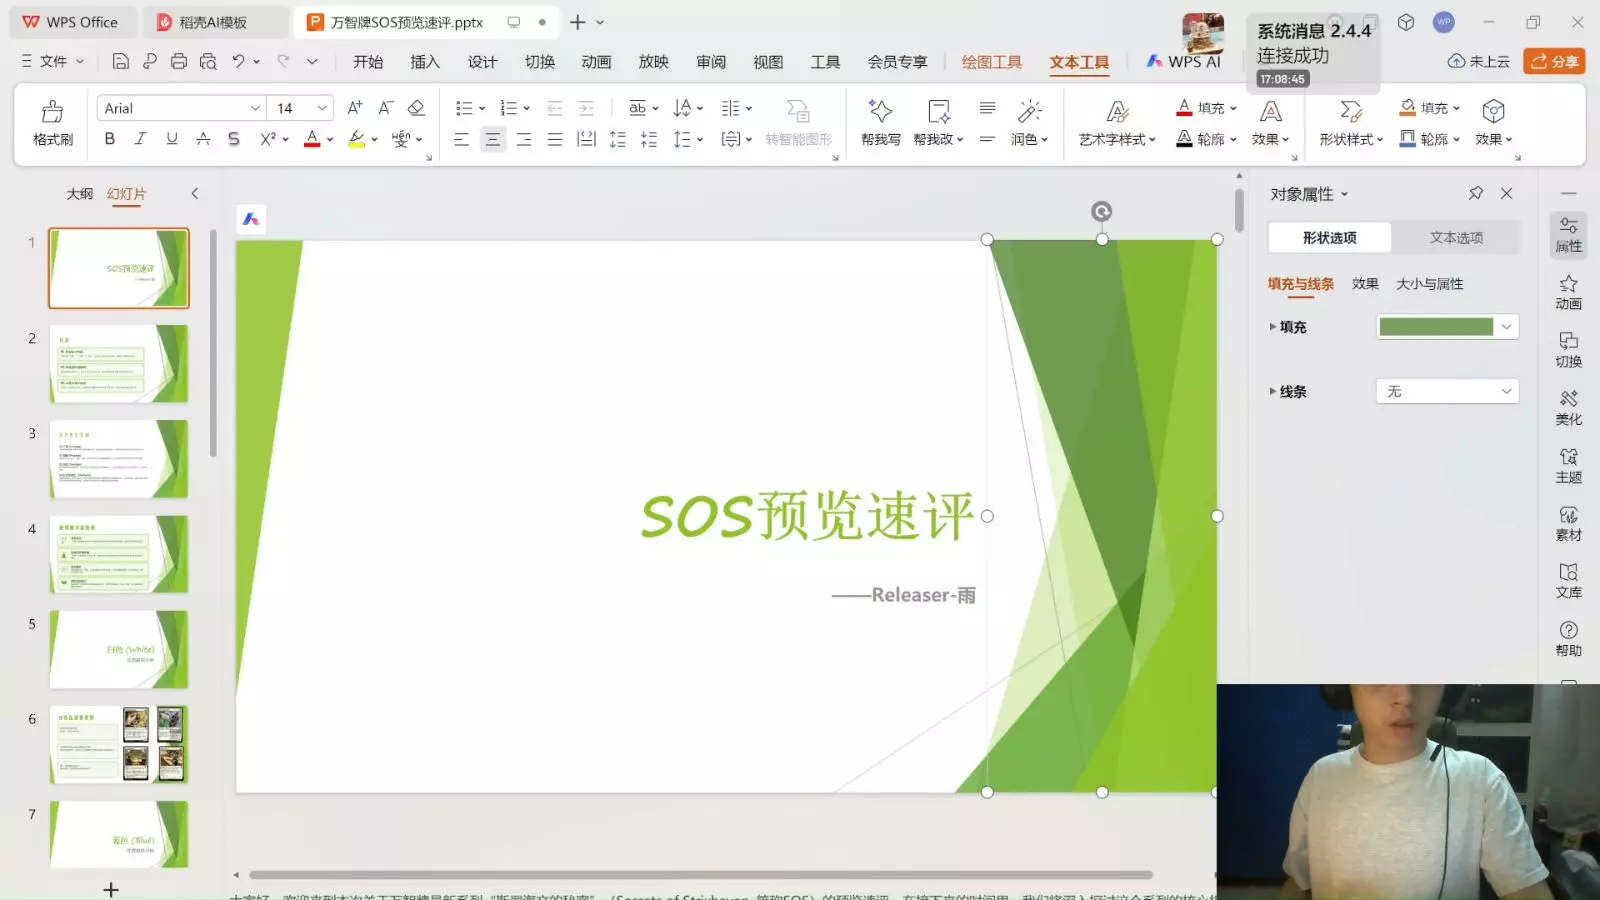Screen dimensions: 1600x900
Task: Toggle strikethrough formatting
Action: pyautogui.click(x=203, y=139)
